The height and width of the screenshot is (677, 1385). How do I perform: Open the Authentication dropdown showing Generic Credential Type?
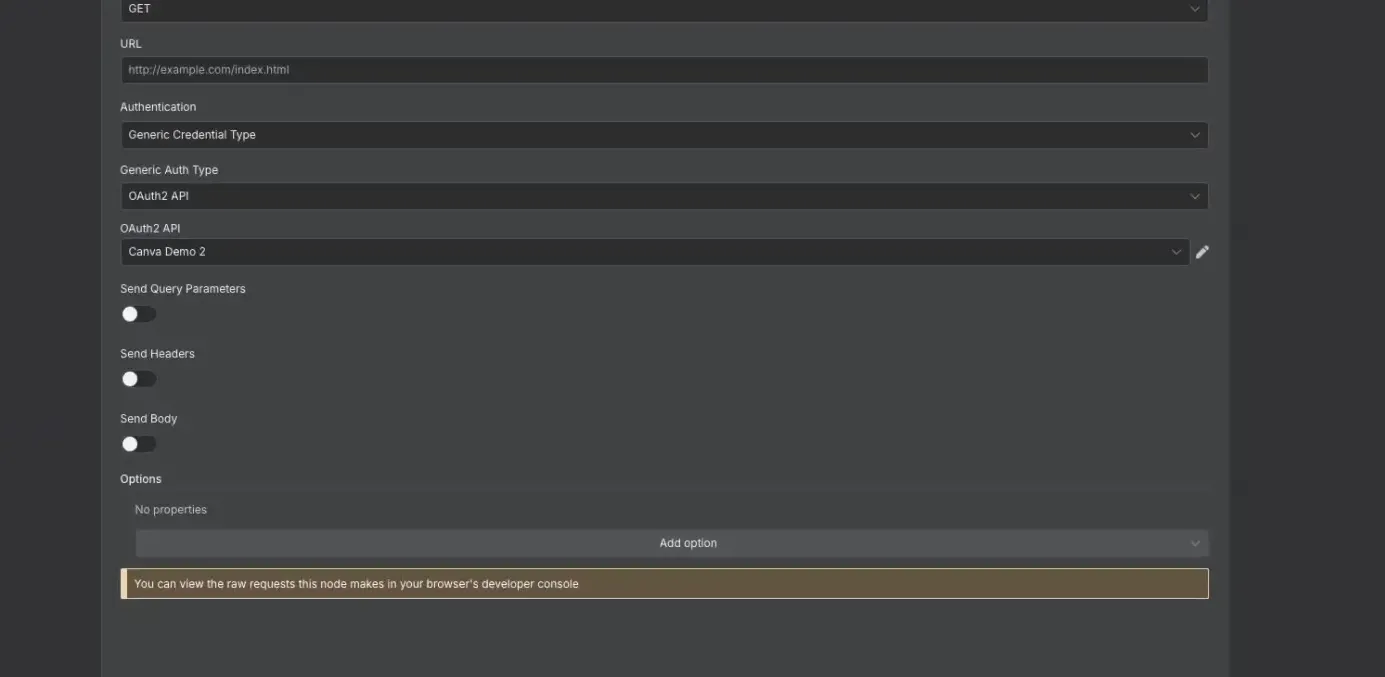[664, 135]
